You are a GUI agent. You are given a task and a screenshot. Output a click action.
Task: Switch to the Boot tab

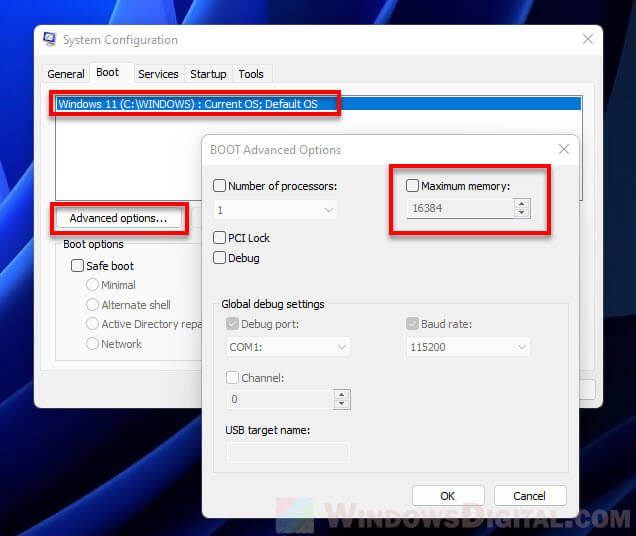pos(107,73)
